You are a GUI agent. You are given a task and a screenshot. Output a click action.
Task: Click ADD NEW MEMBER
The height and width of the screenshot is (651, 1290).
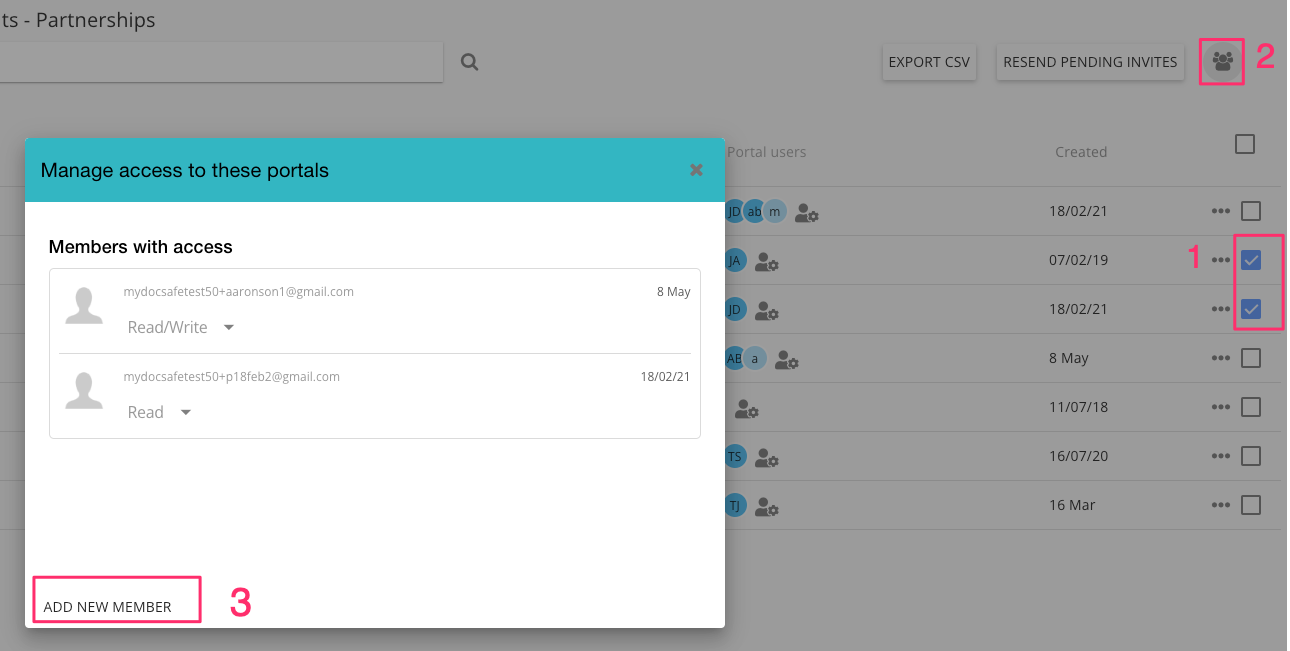click(108, 607)
